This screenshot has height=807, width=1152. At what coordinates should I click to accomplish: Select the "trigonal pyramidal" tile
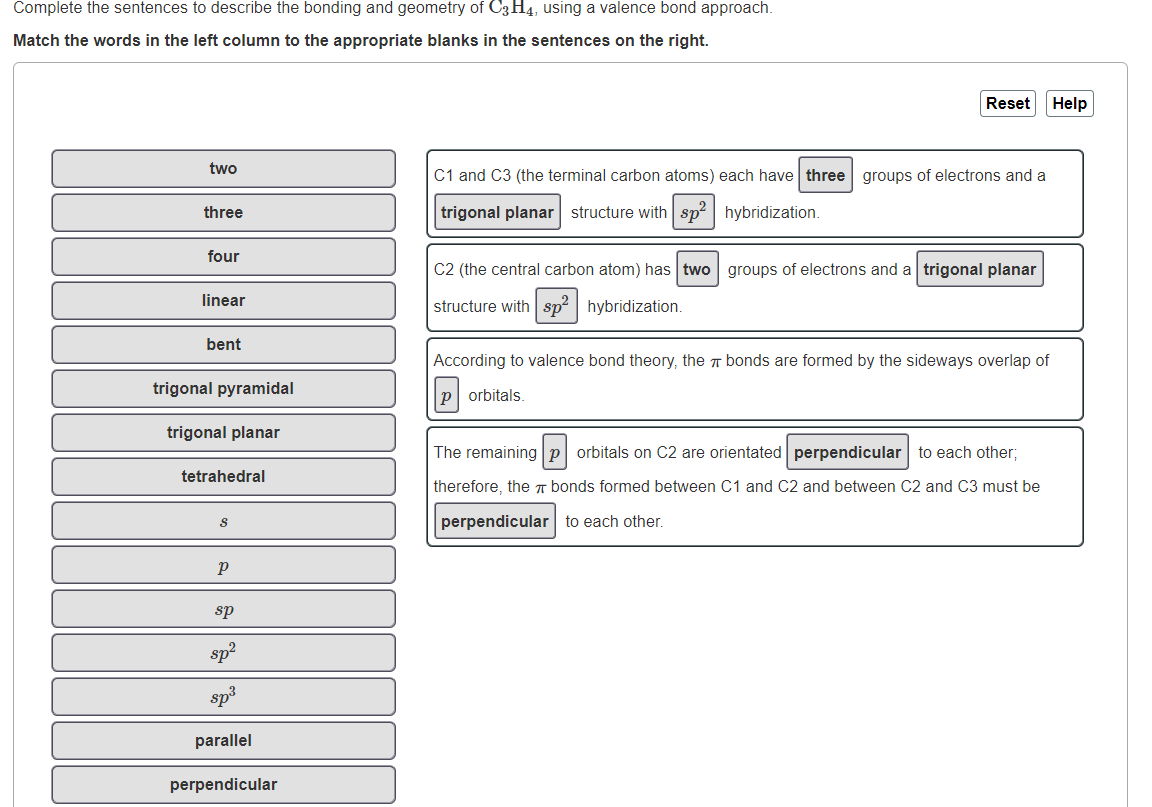pos(223,388)
